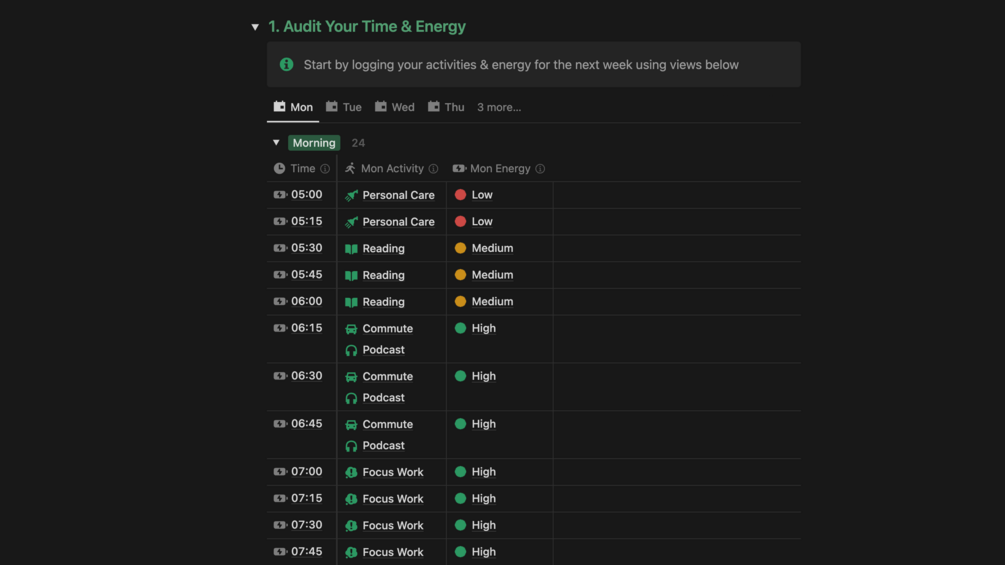The image size is (1005, 565).
Task: Click the 06:30 time cell
Action: click(306, 376)
